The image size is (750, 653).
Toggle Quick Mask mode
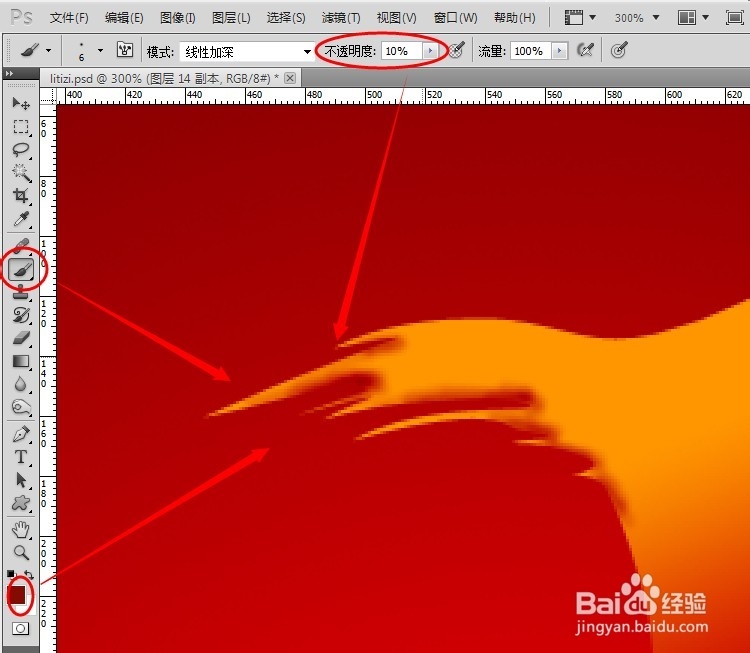(x=20, y=628)
